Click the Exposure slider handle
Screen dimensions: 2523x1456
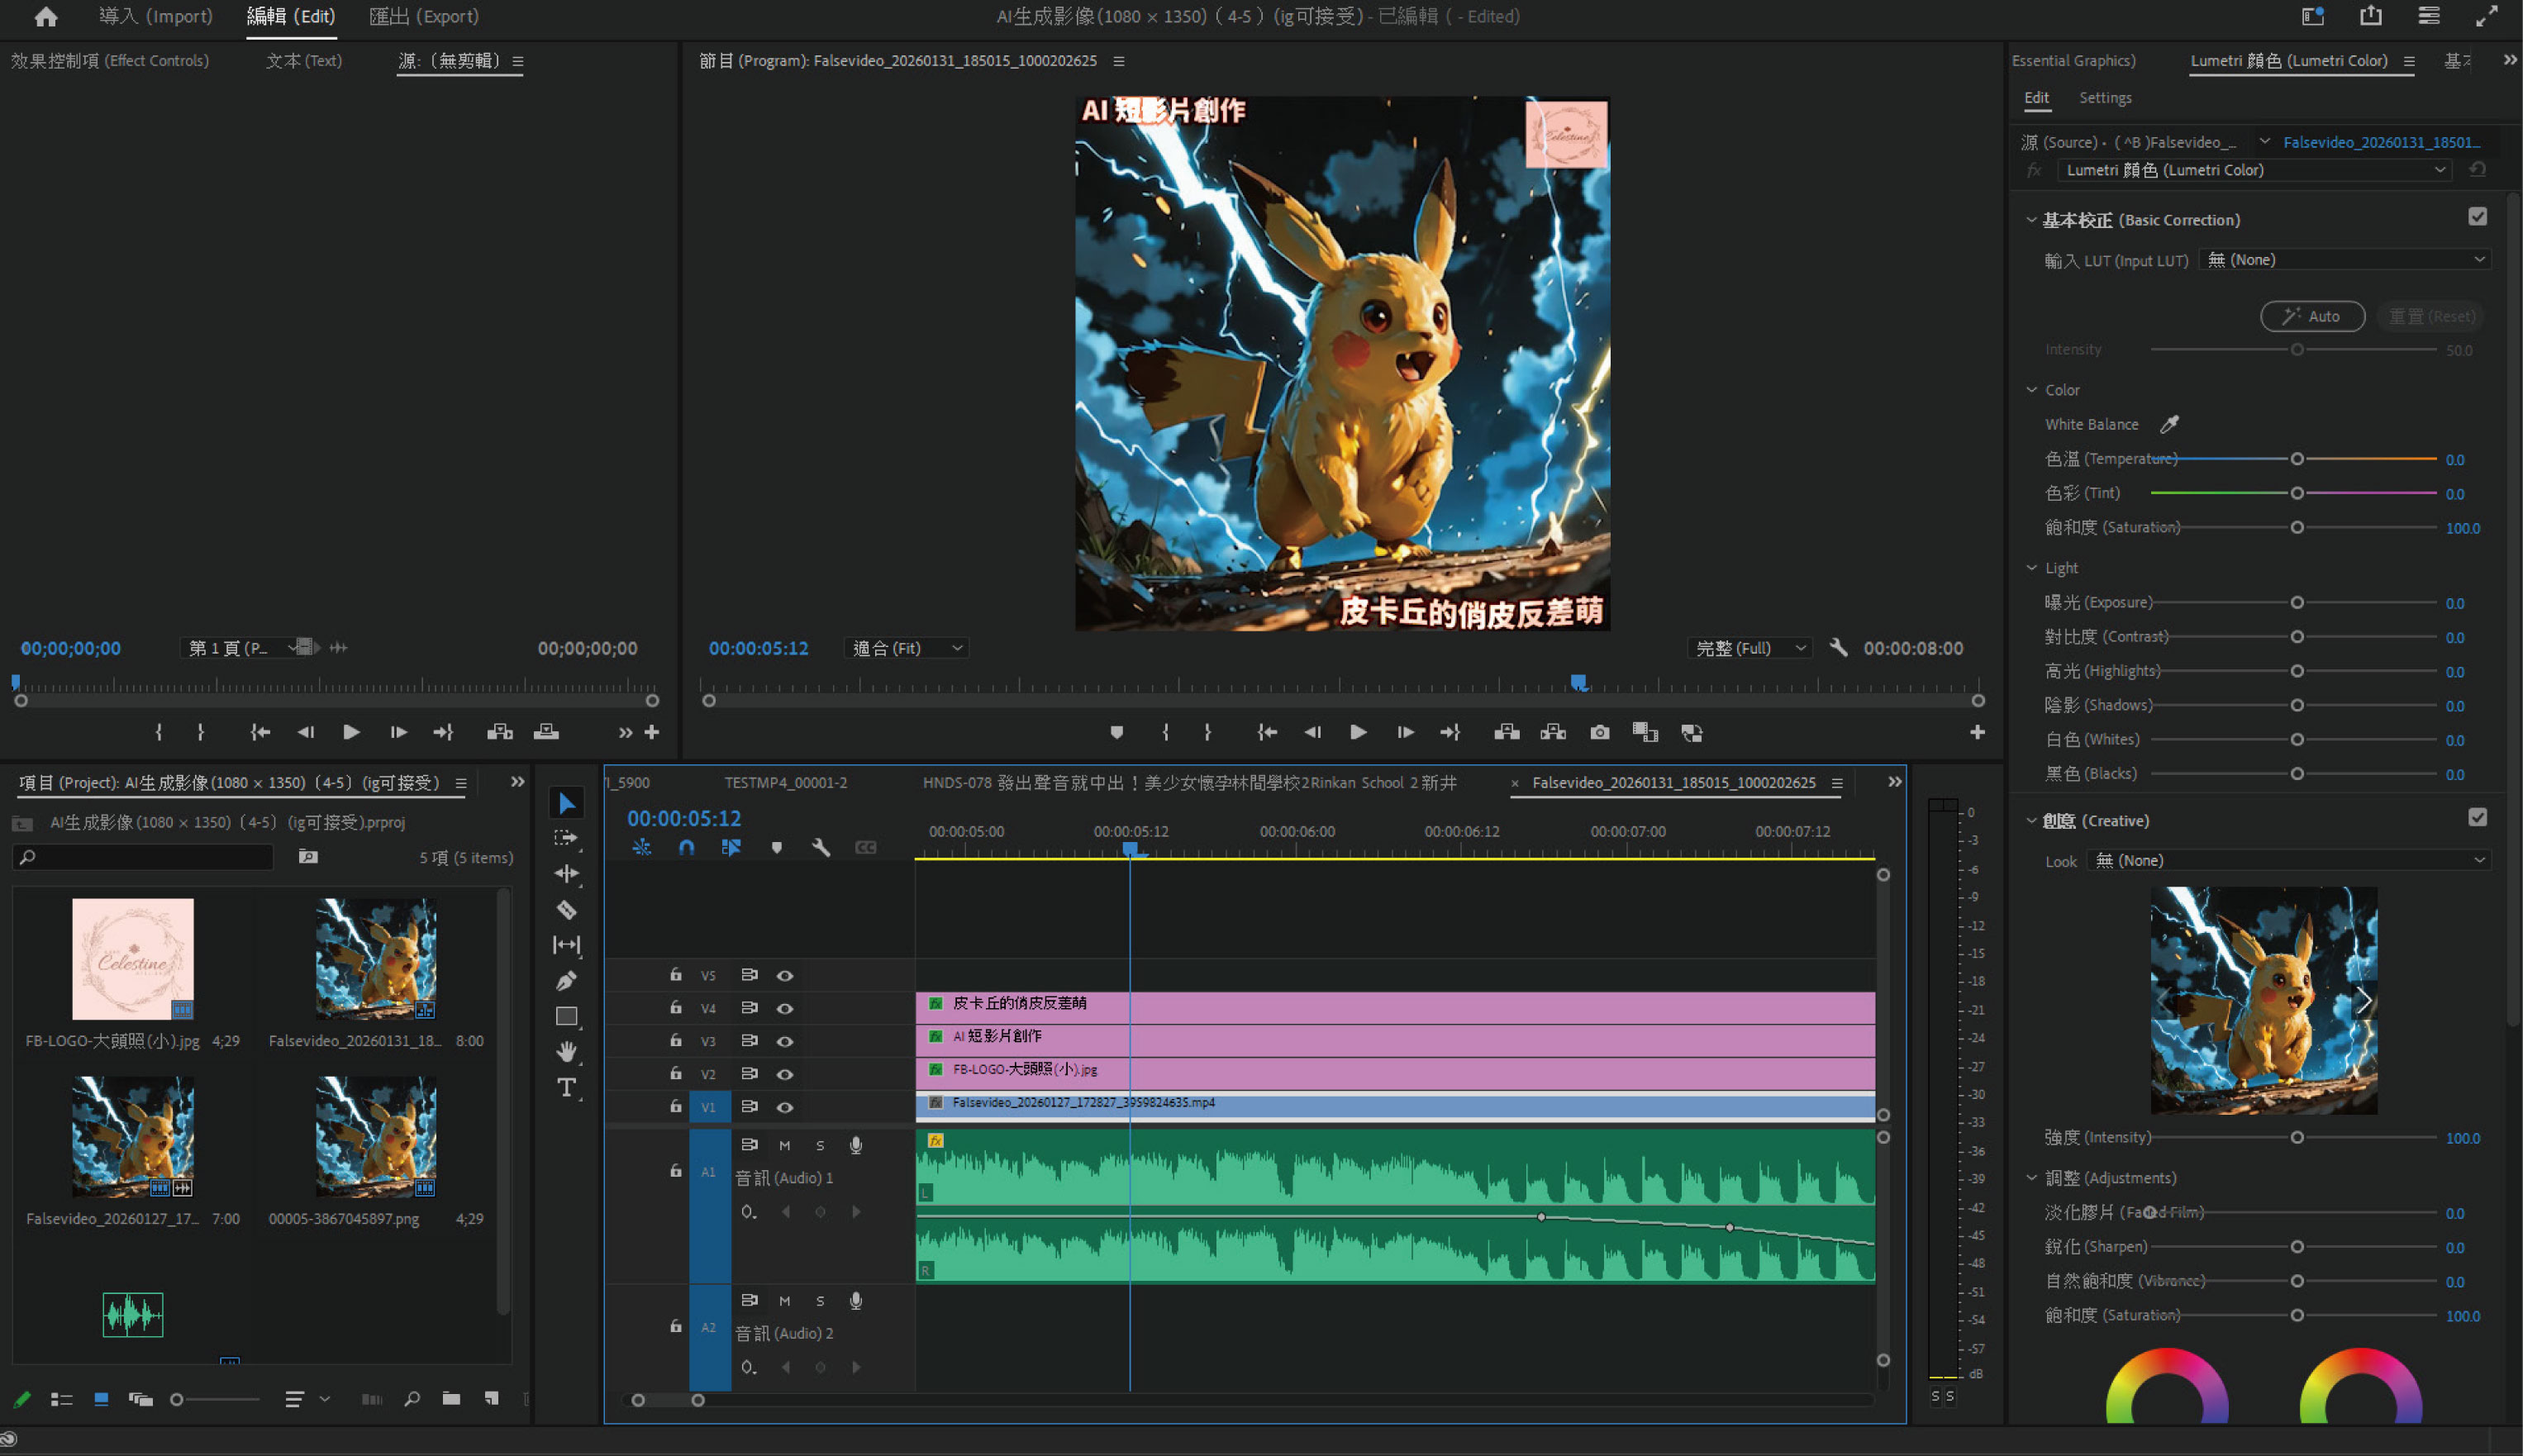click(x=2297, y=603)
